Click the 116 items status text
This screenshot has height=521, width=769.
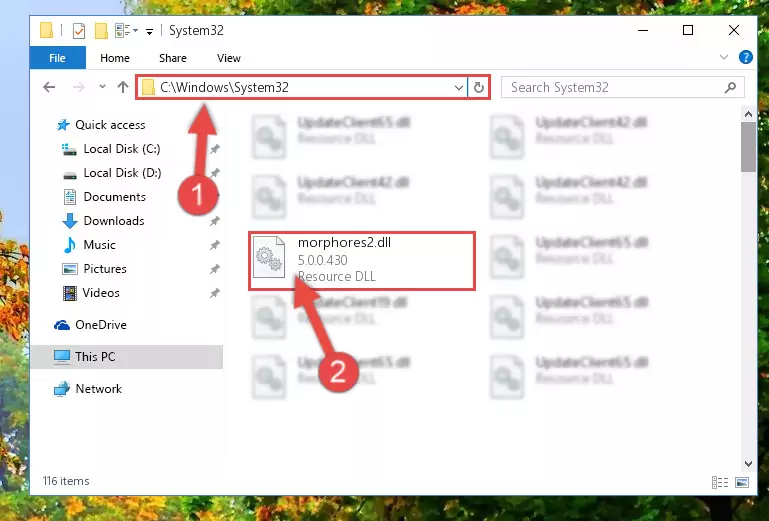point(66,481)
